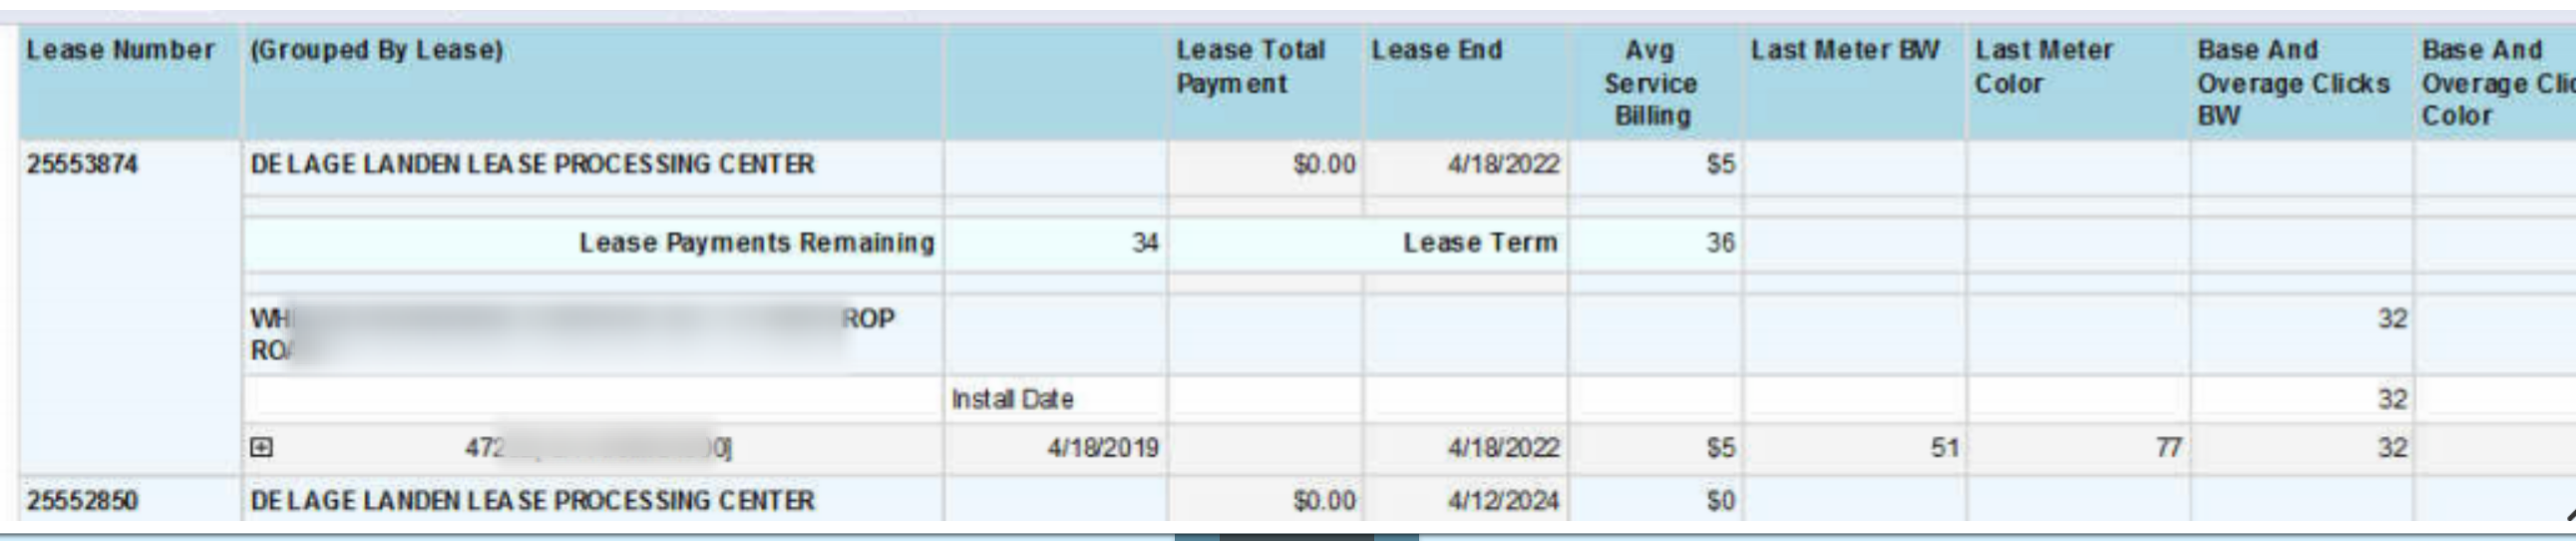Click the Lease Term value 36
Image resolution: width=2576 pixels, height=541 pixels.
click(1720, 243)
